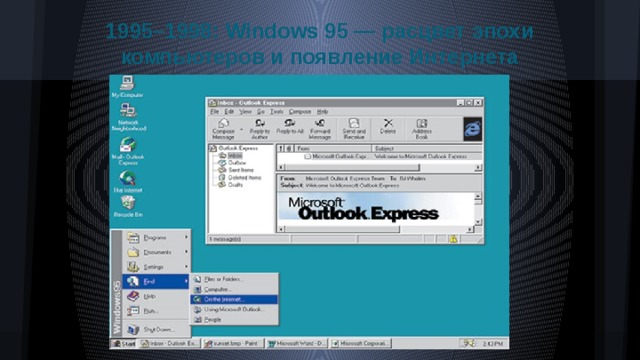640x360 pixels.
Task: Click system tray icon beside clock
Action: (x=469, y=344)
